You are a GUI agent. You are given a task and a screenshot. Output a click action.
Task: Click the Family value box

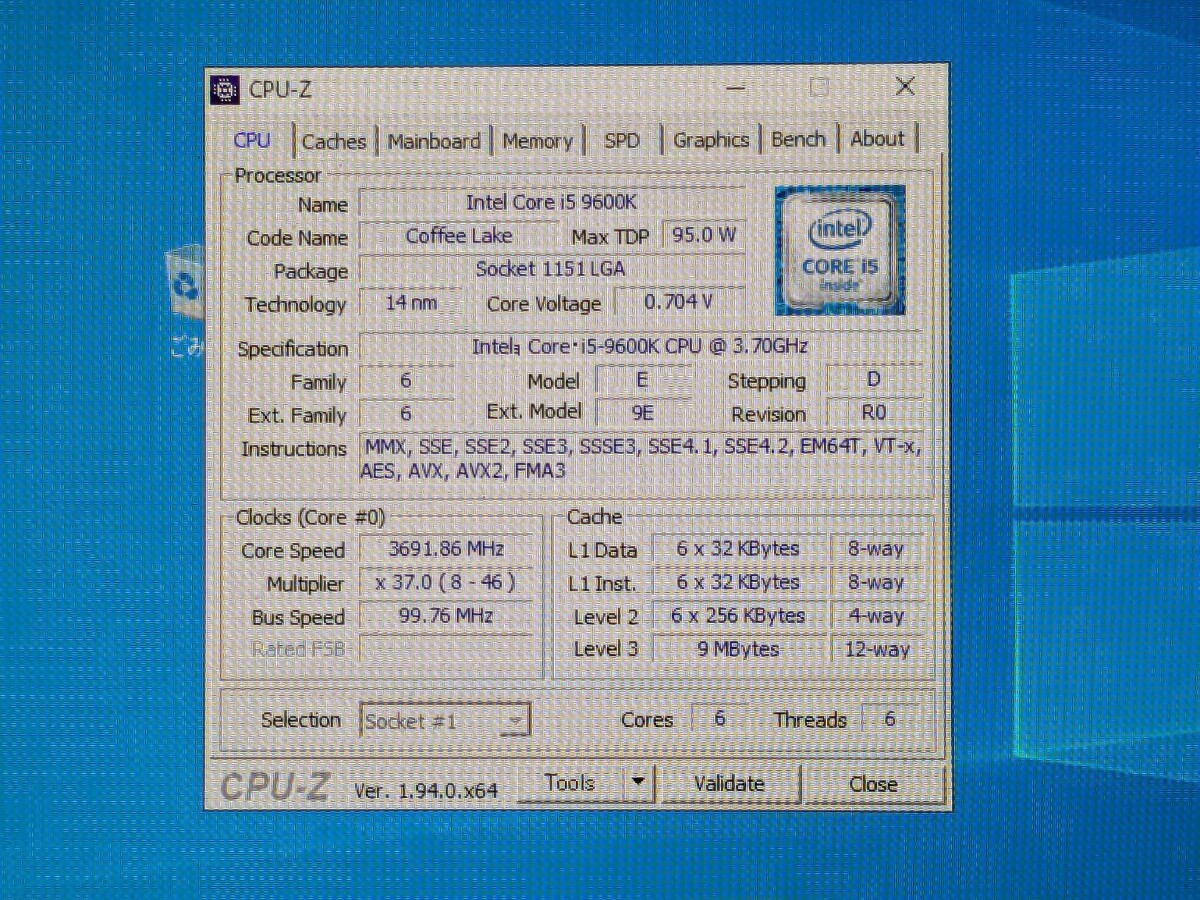pos(406,381)
